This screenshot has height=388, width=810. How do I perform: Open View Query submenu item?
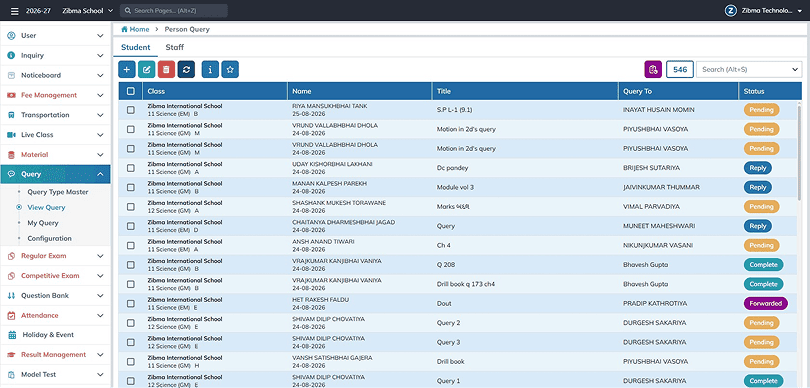(46, 207)
